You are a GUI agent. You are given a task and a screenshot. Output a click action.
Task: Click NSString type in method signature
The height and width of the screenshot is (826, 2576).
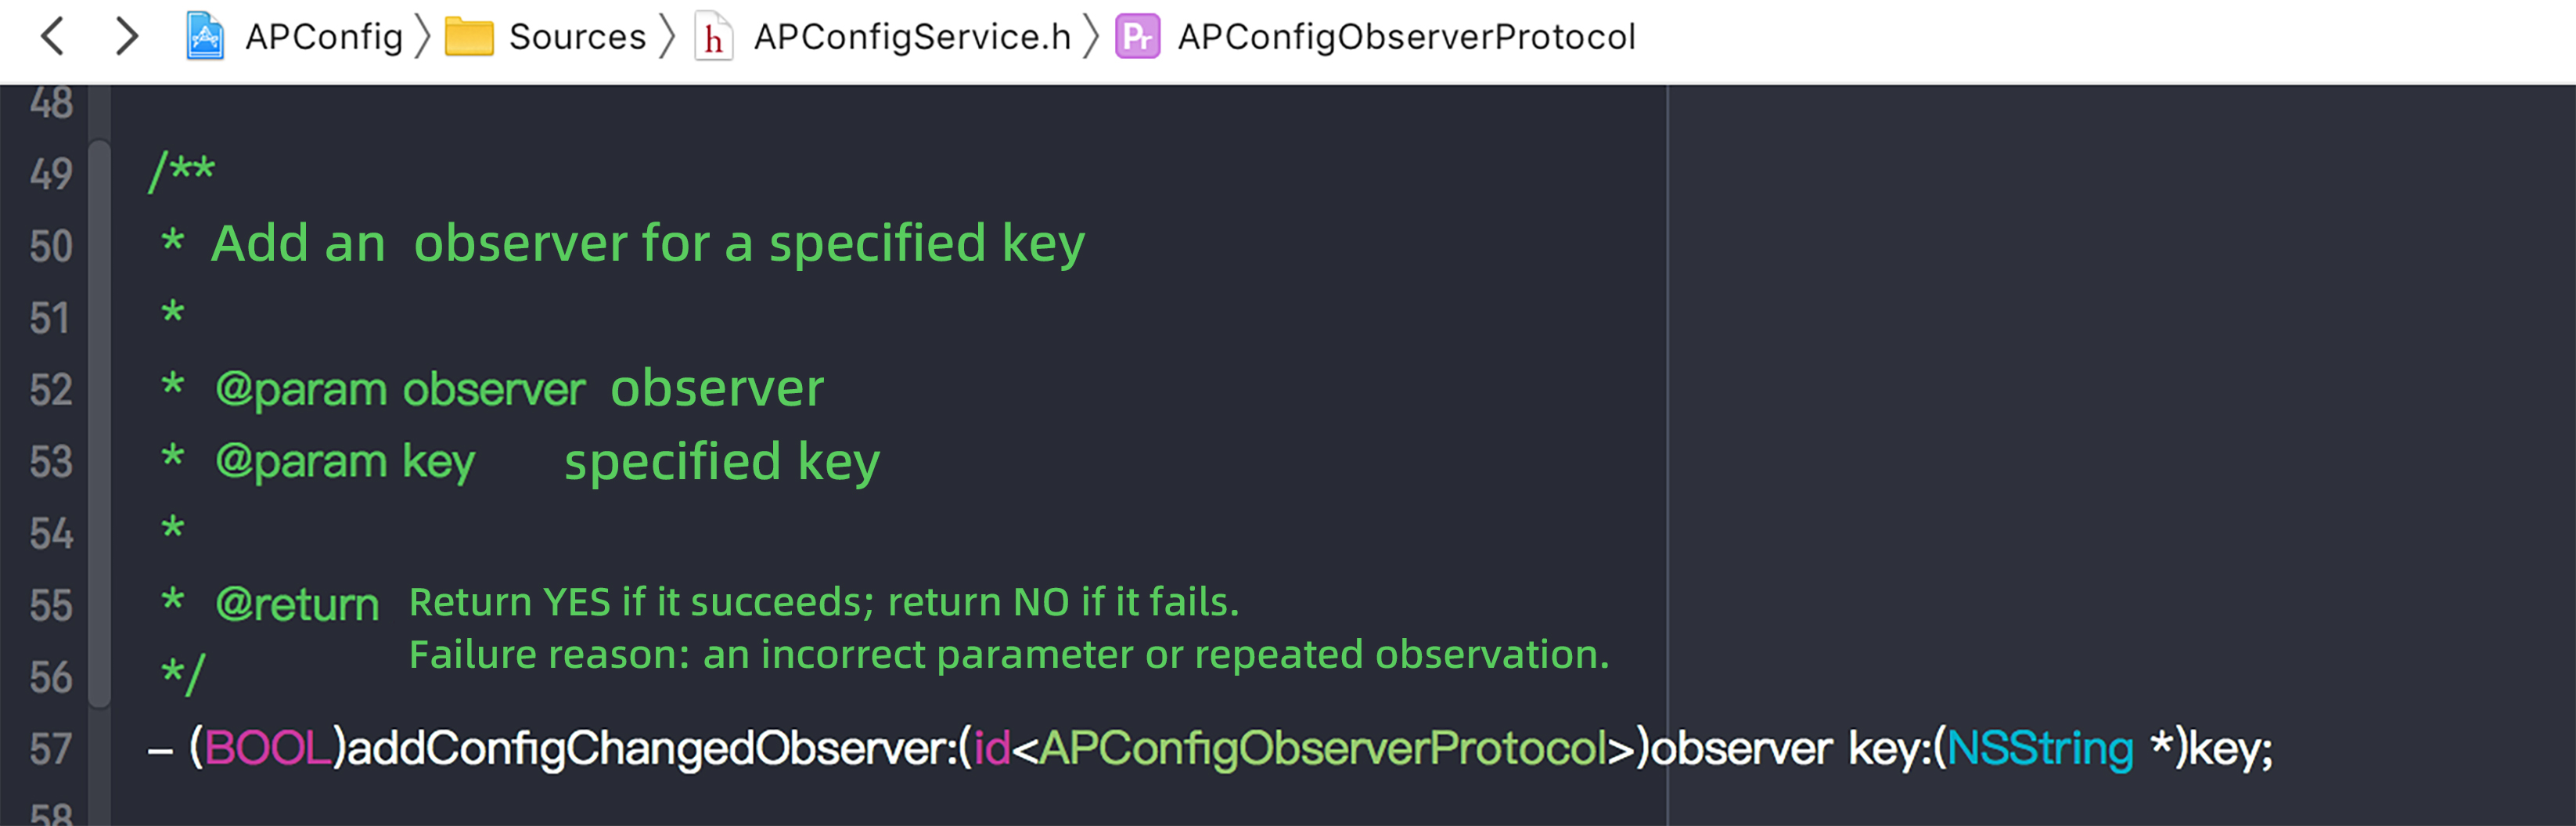2039,749
